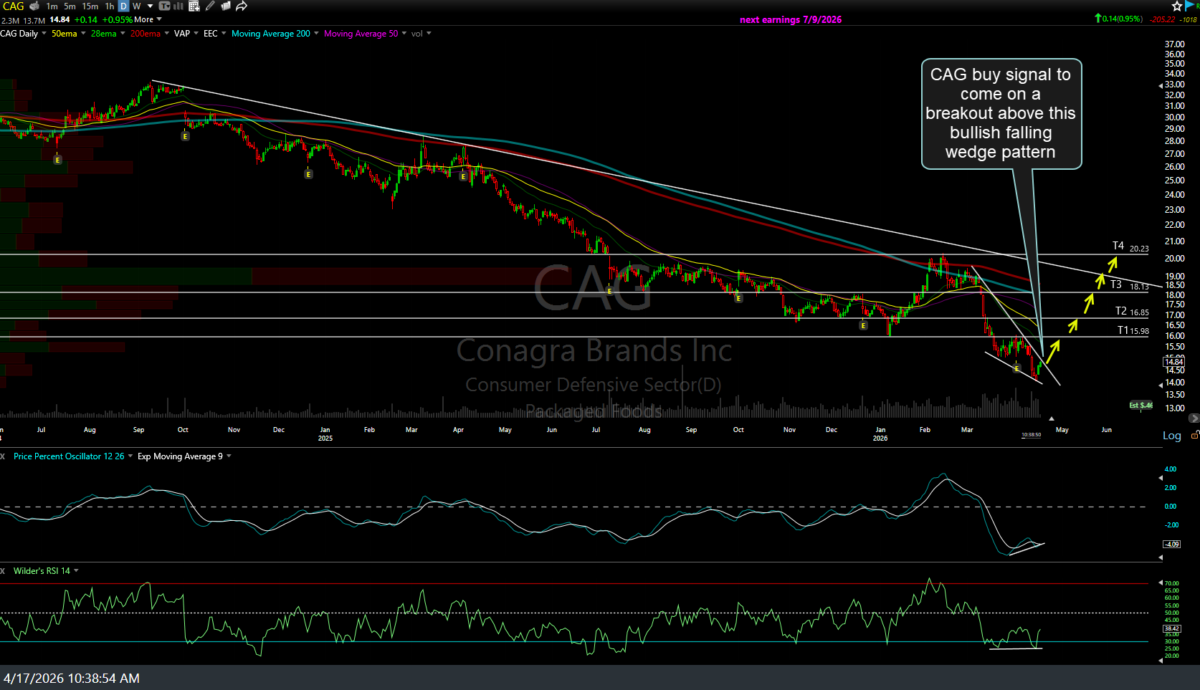The image size is (1200, 690).
Task: Select the pencil drawing tool
Action: point(209,6)
